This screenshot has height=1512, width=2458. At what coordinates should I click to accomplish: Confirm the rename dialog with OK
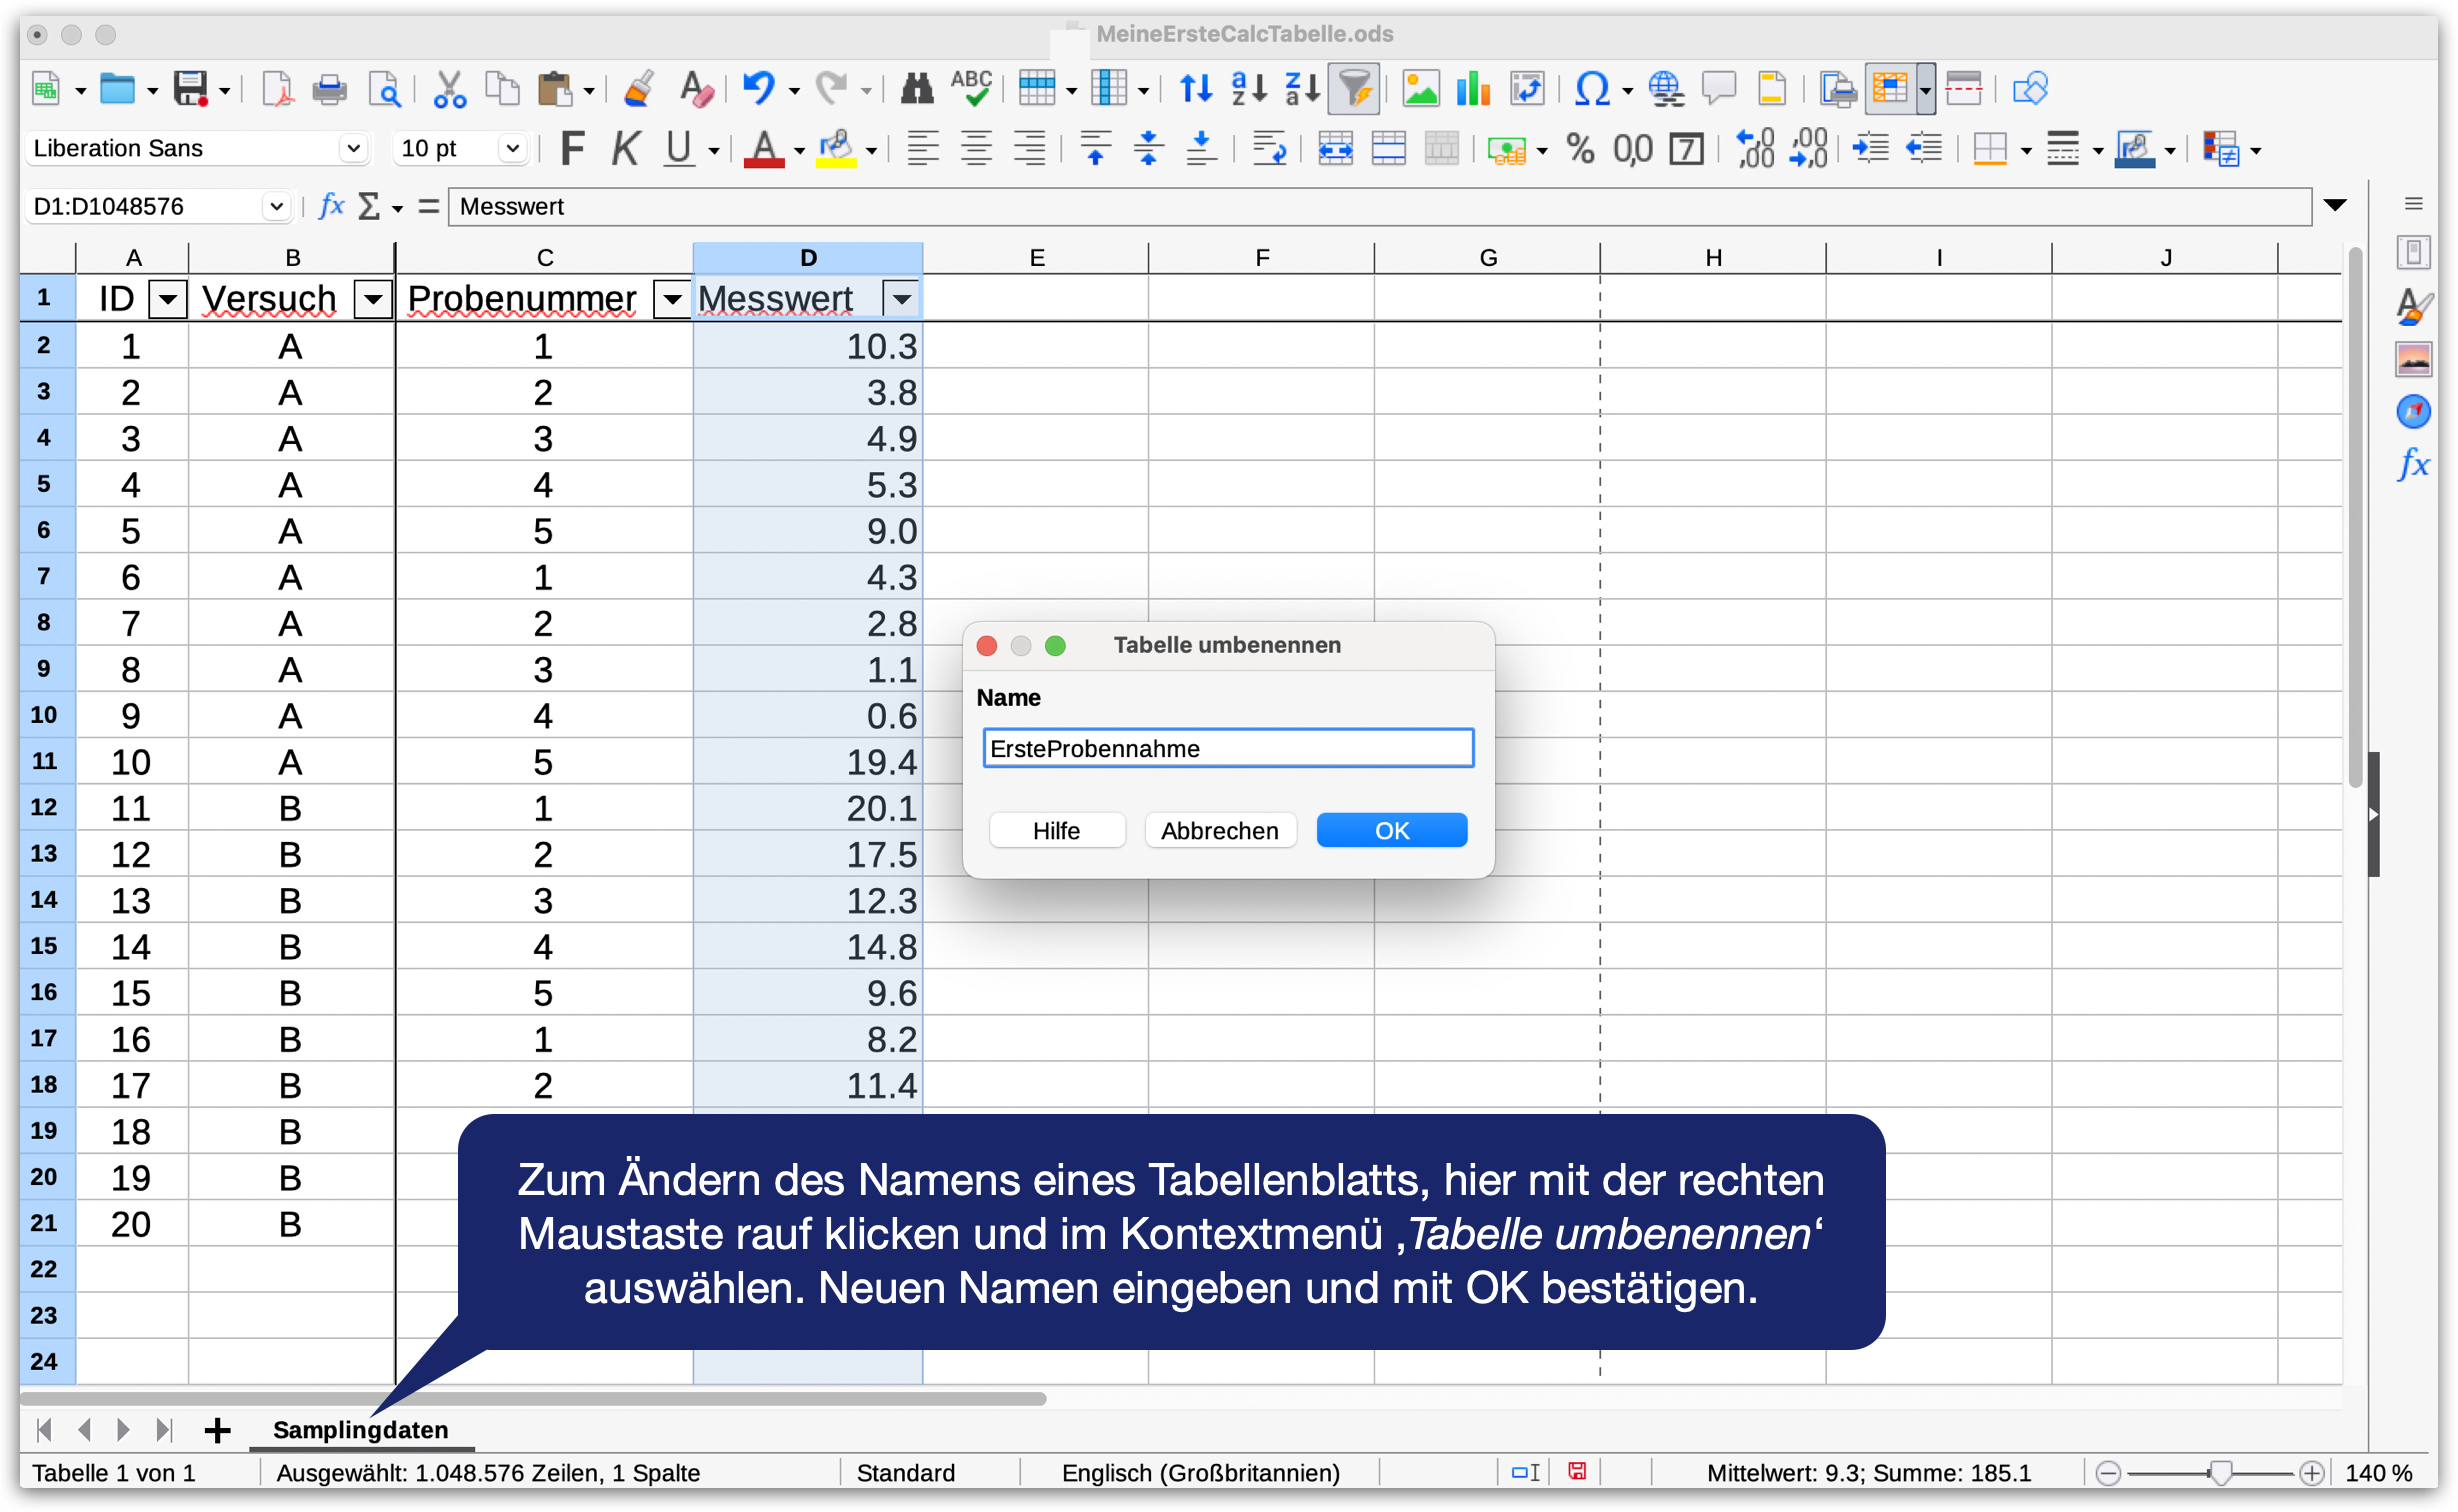(x=1391, y=831)
